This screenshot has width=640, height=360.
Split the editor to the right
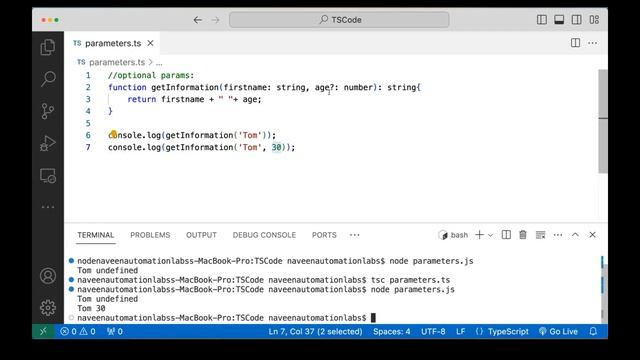tap(576, 43)
